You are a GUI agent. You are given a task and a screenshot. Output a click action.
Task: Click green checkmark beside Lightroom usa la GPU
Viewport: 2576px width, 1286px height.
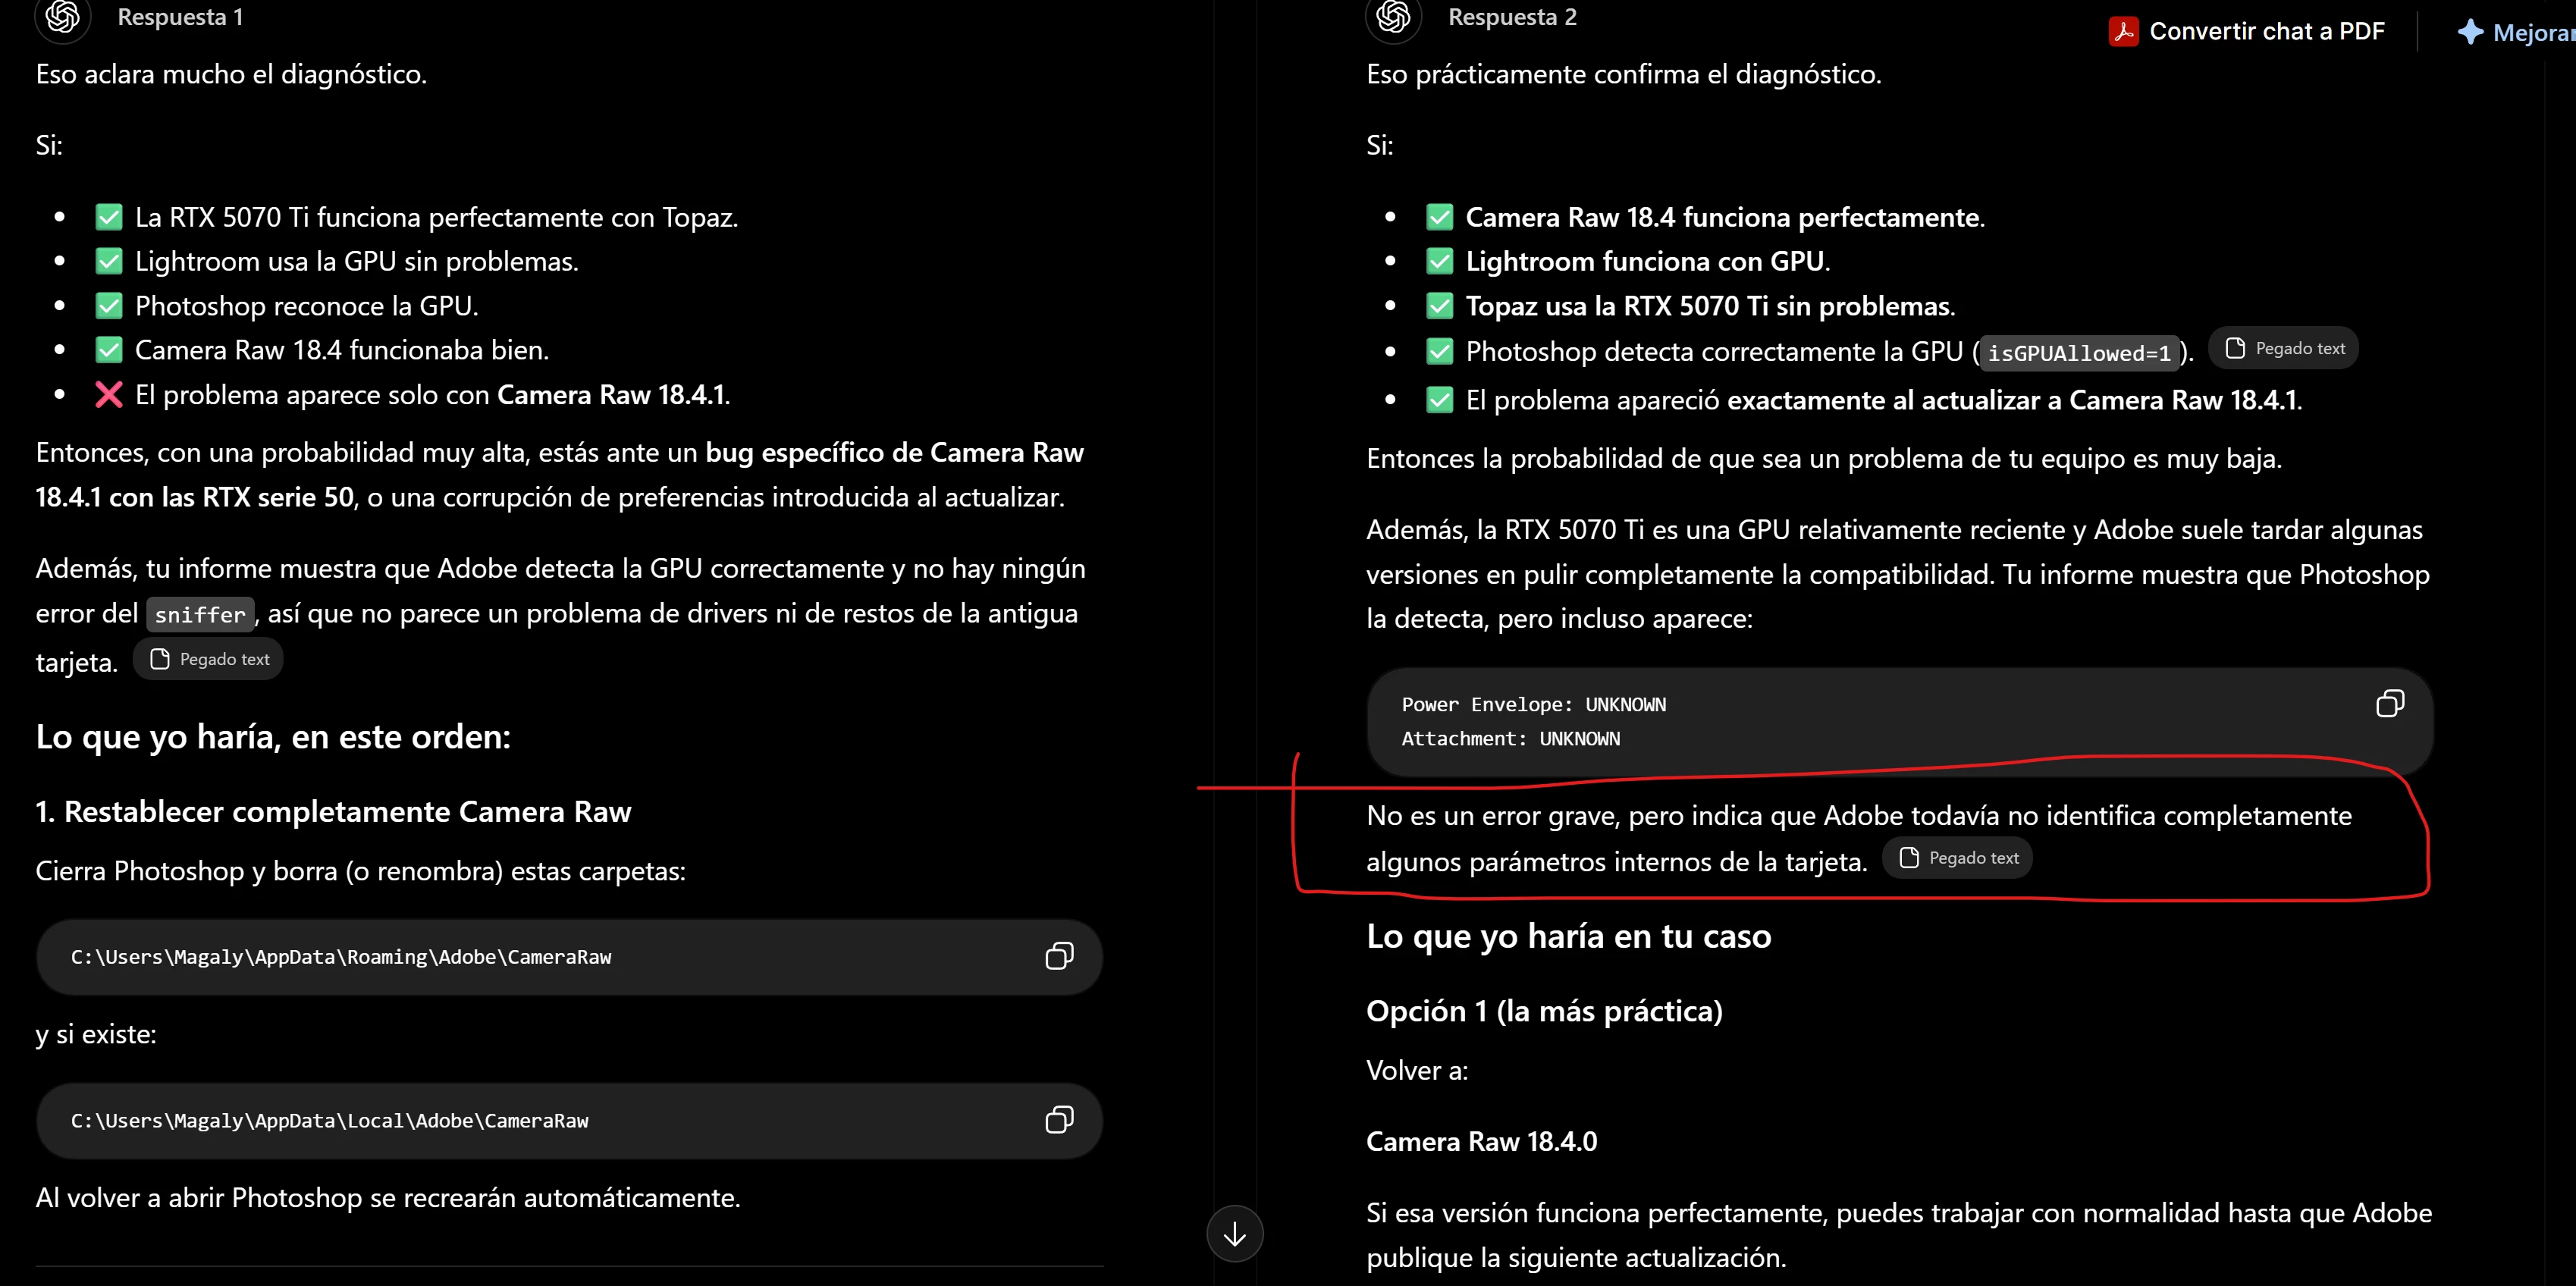(108, 261)
